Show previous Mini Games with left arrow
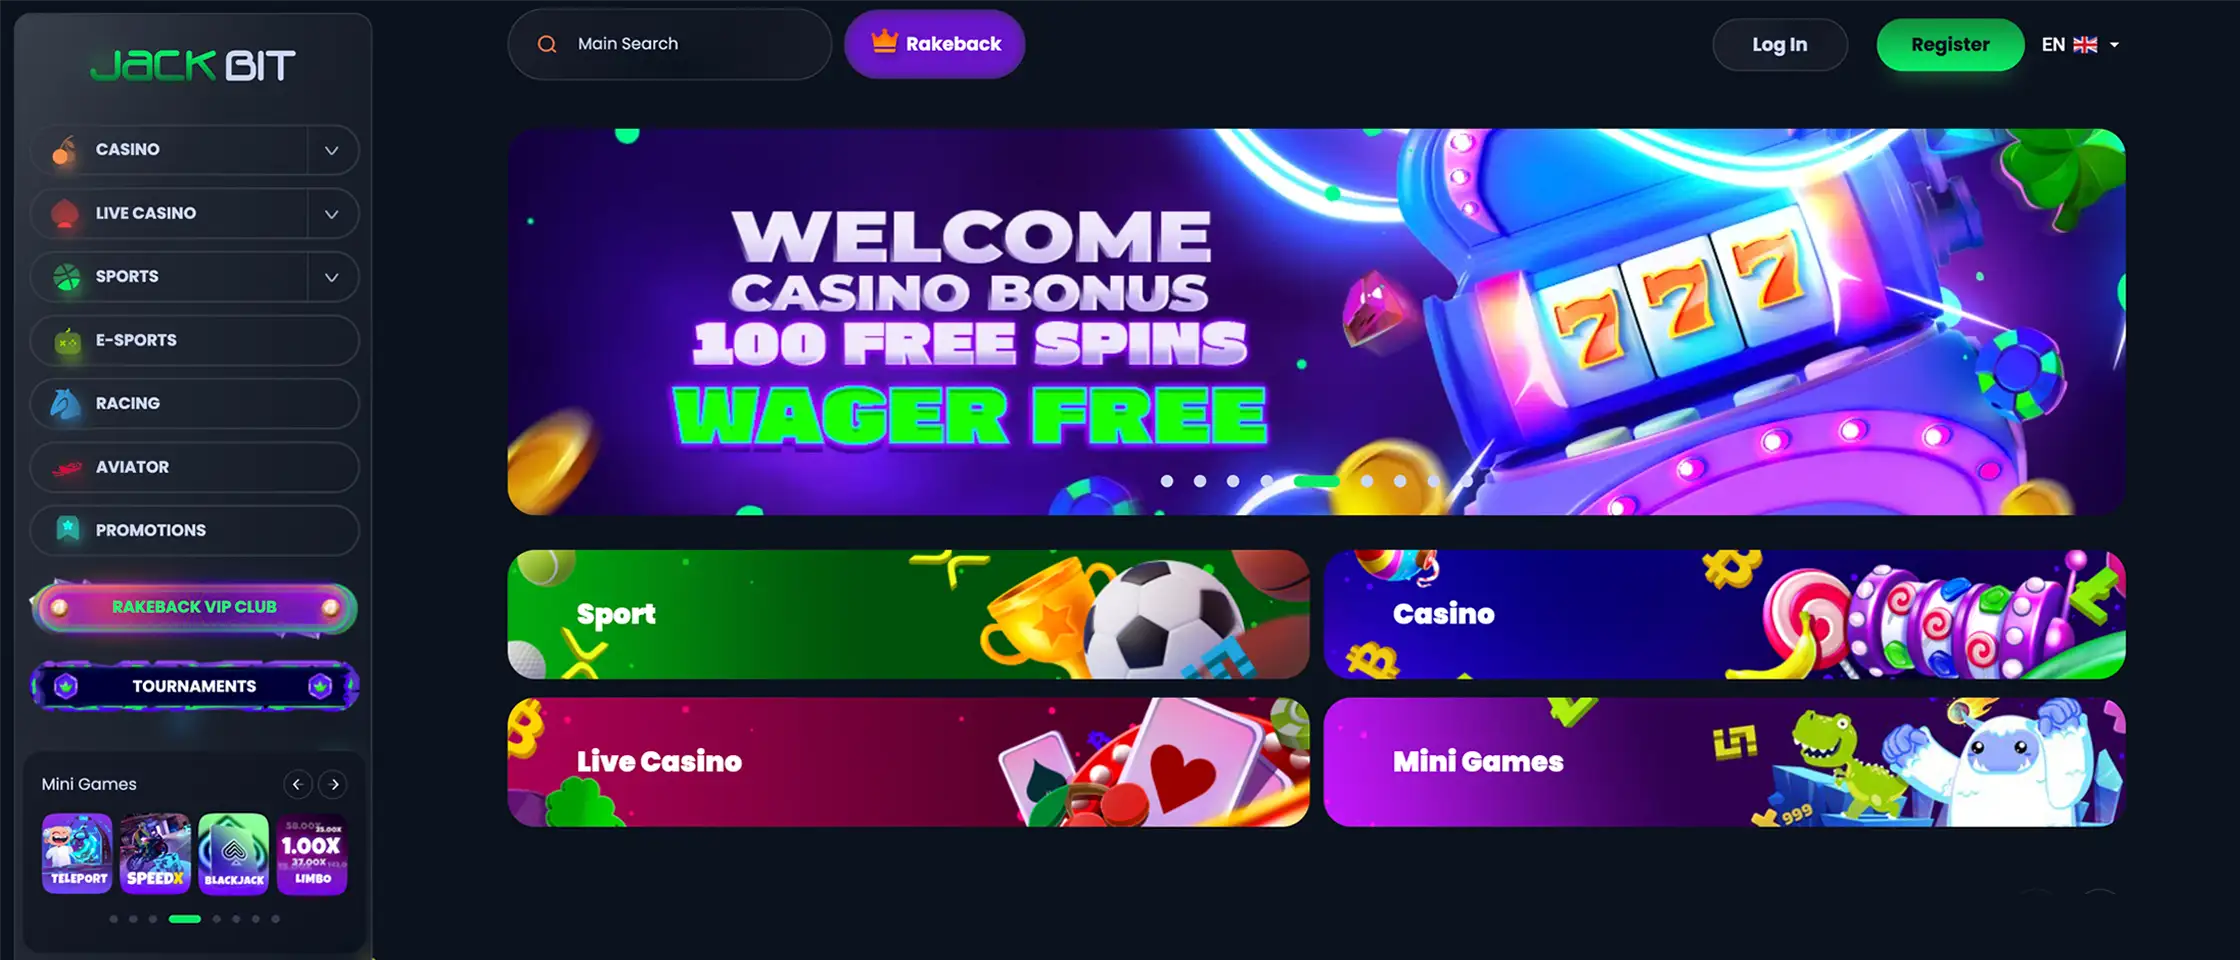Viewport: 2240px width, 960px height. 297,785
